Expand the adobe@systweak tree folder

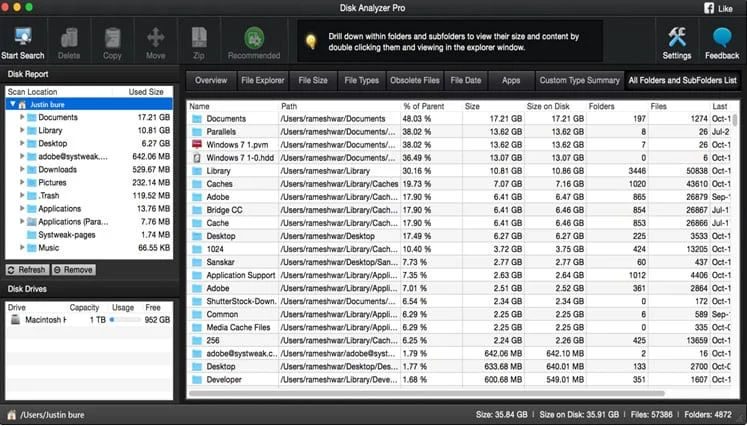(x=22, y=156)
